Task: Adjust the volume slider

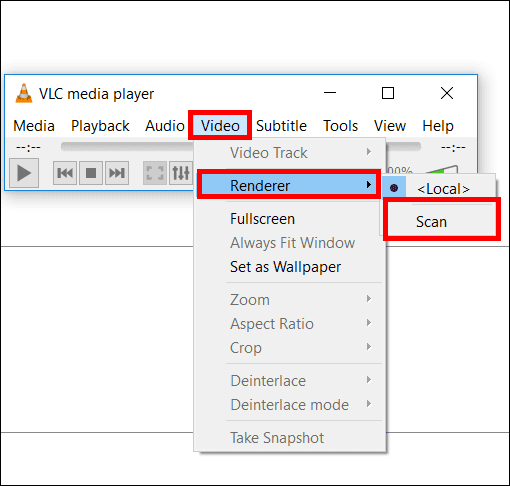Action: tap(442, 169)
